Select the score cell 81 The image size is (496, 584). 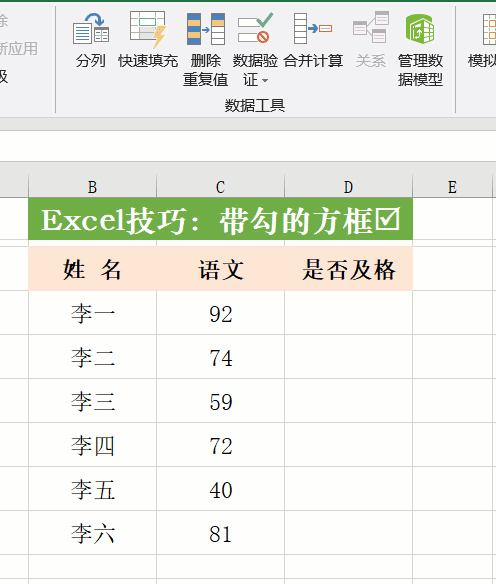point(220,533)
